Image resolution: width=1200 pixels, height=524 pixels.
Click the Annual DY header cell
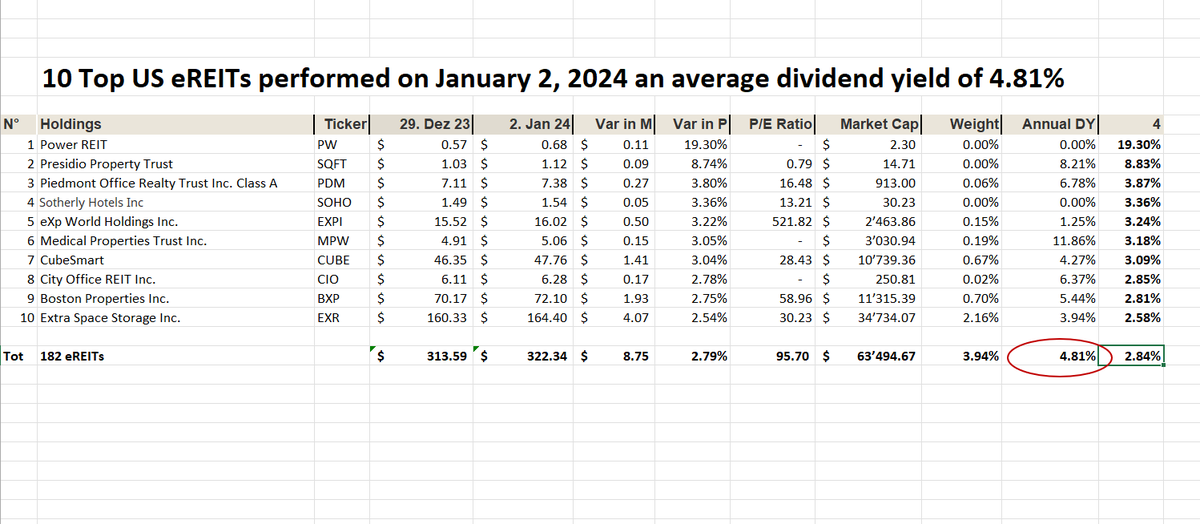point(1051,125)
